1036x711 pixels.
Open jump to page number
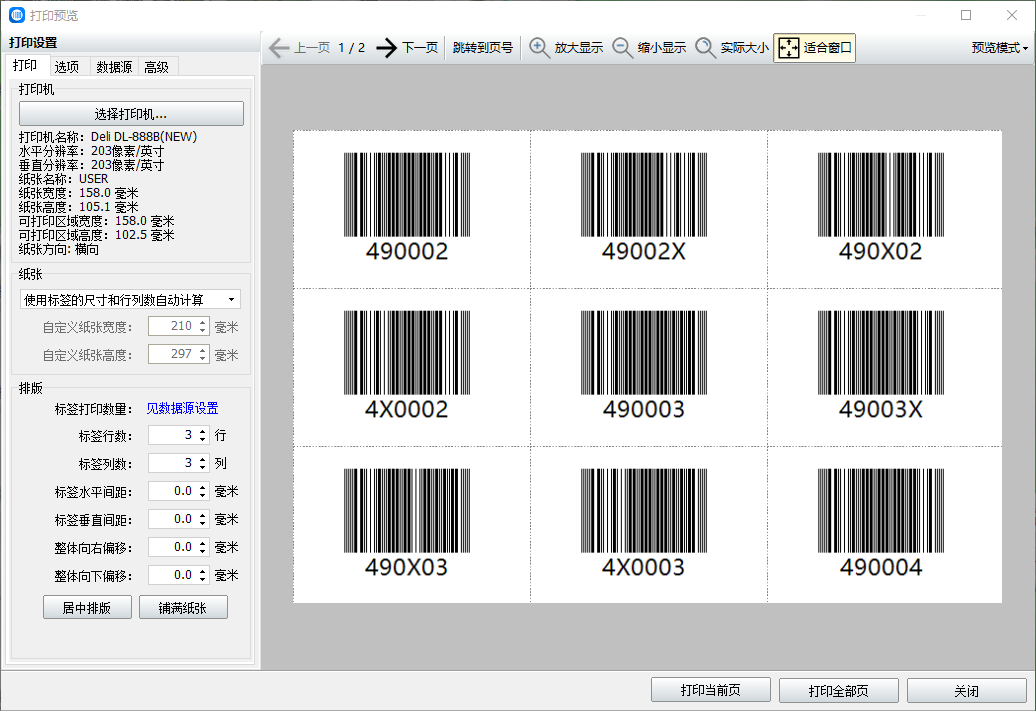pyautogui.click(x=483, y=48)
